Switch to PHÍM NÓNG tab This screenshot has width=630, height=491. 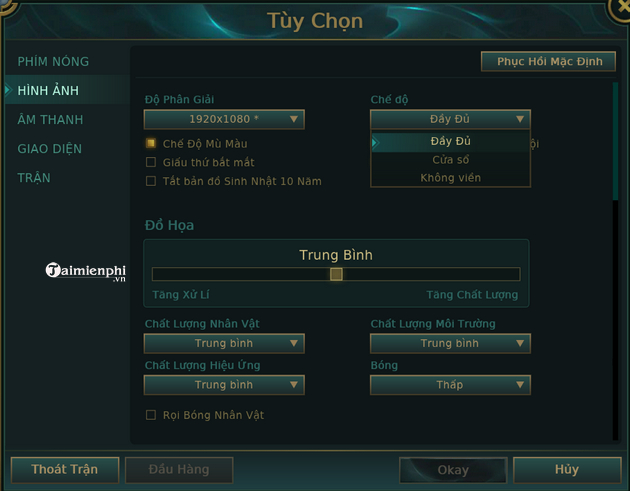[53, 61]
